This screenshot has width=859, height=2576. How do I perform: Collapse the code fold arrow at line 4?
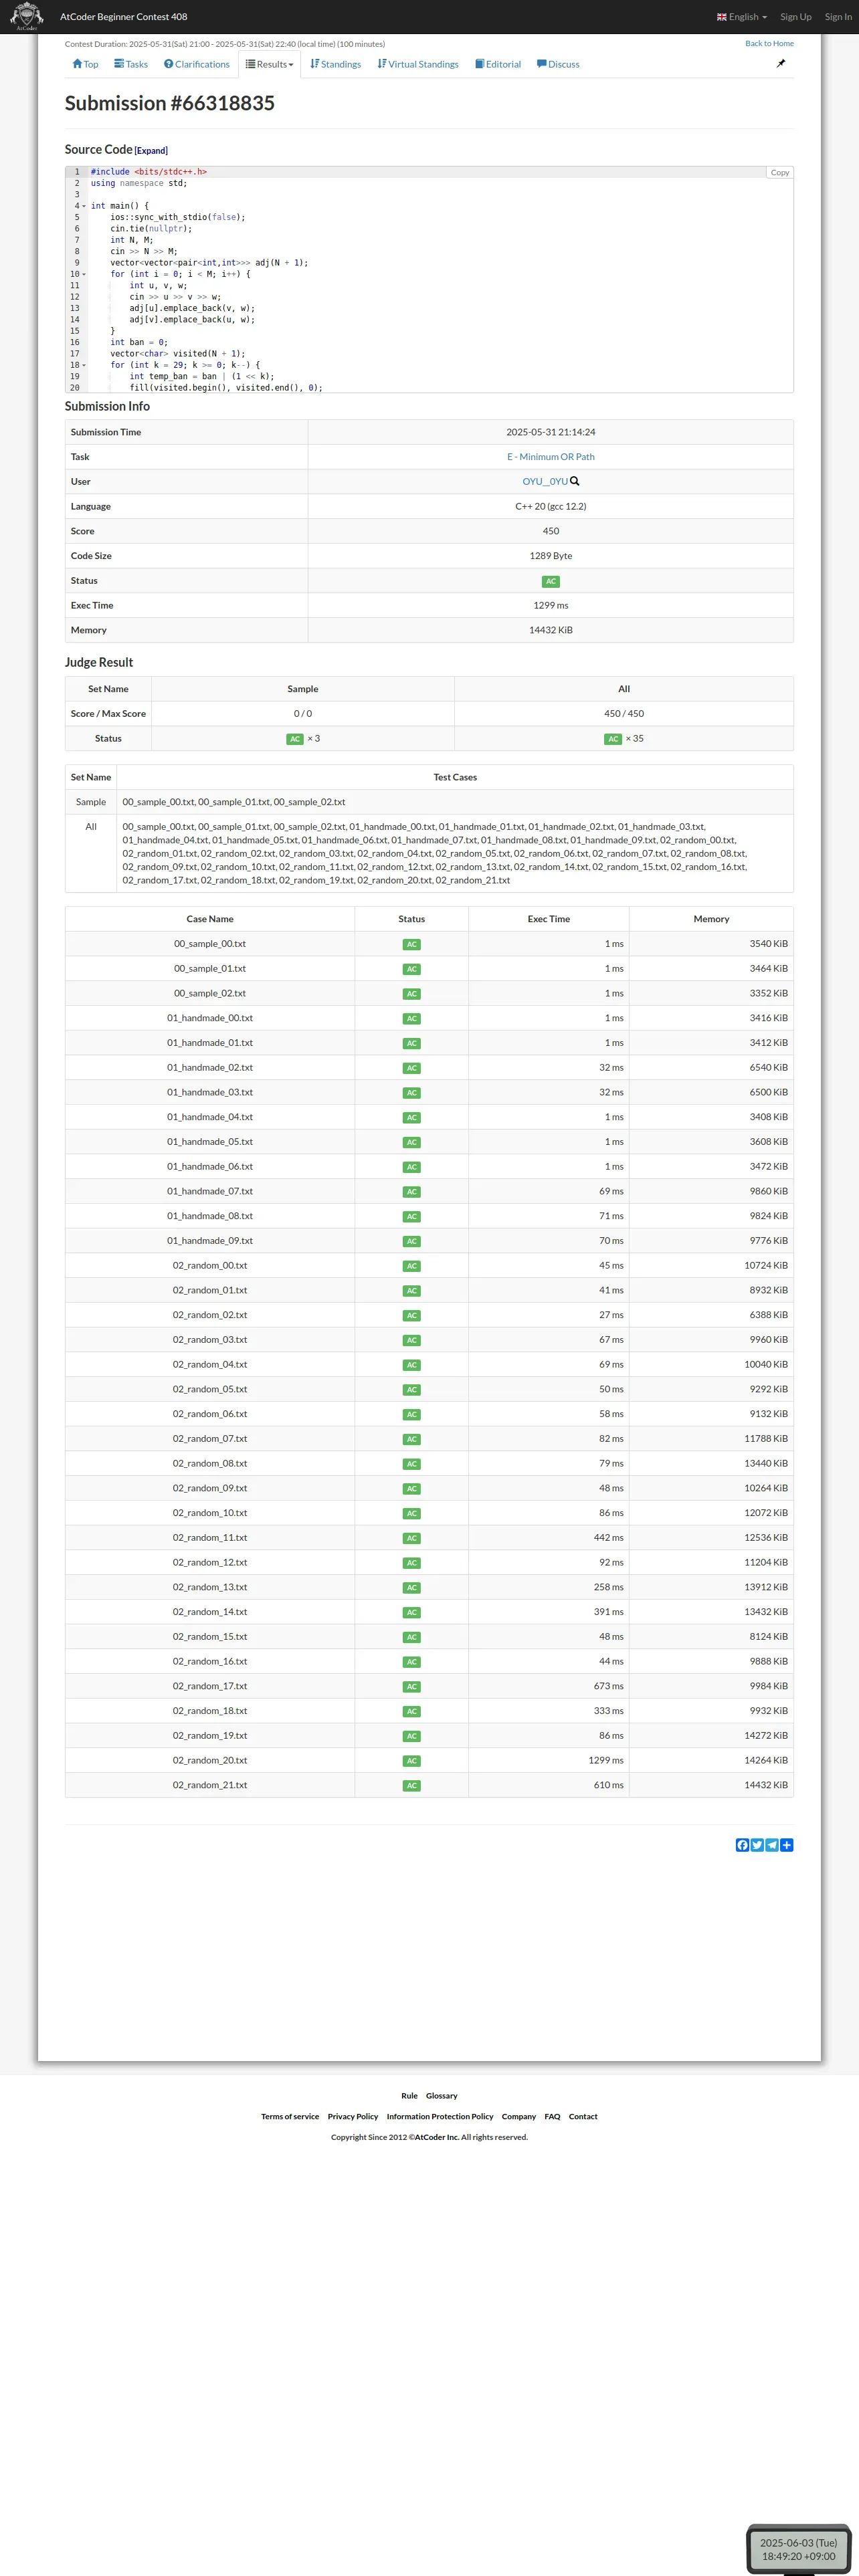tap(84, 206)
